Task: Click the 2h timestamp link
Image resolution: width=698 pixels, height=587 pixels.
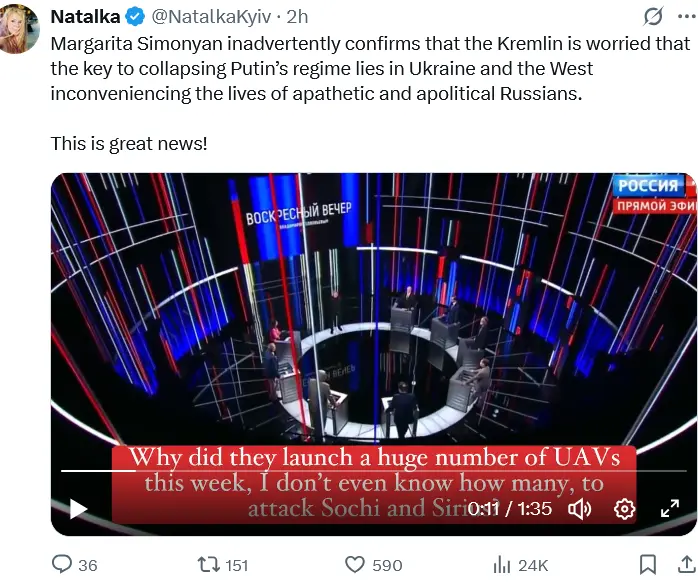Action: pos(297,17)
